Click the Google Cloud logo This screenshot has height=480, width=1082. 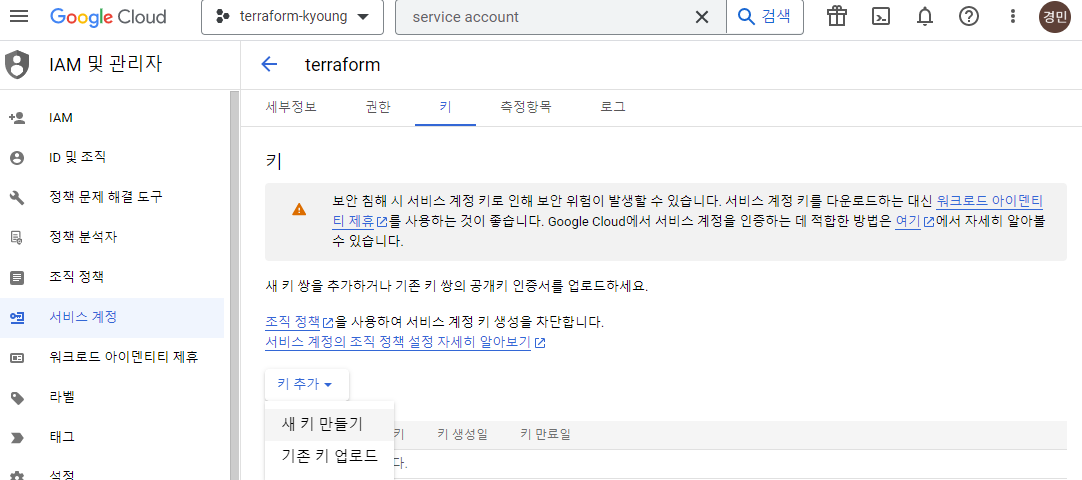point(108,17)
